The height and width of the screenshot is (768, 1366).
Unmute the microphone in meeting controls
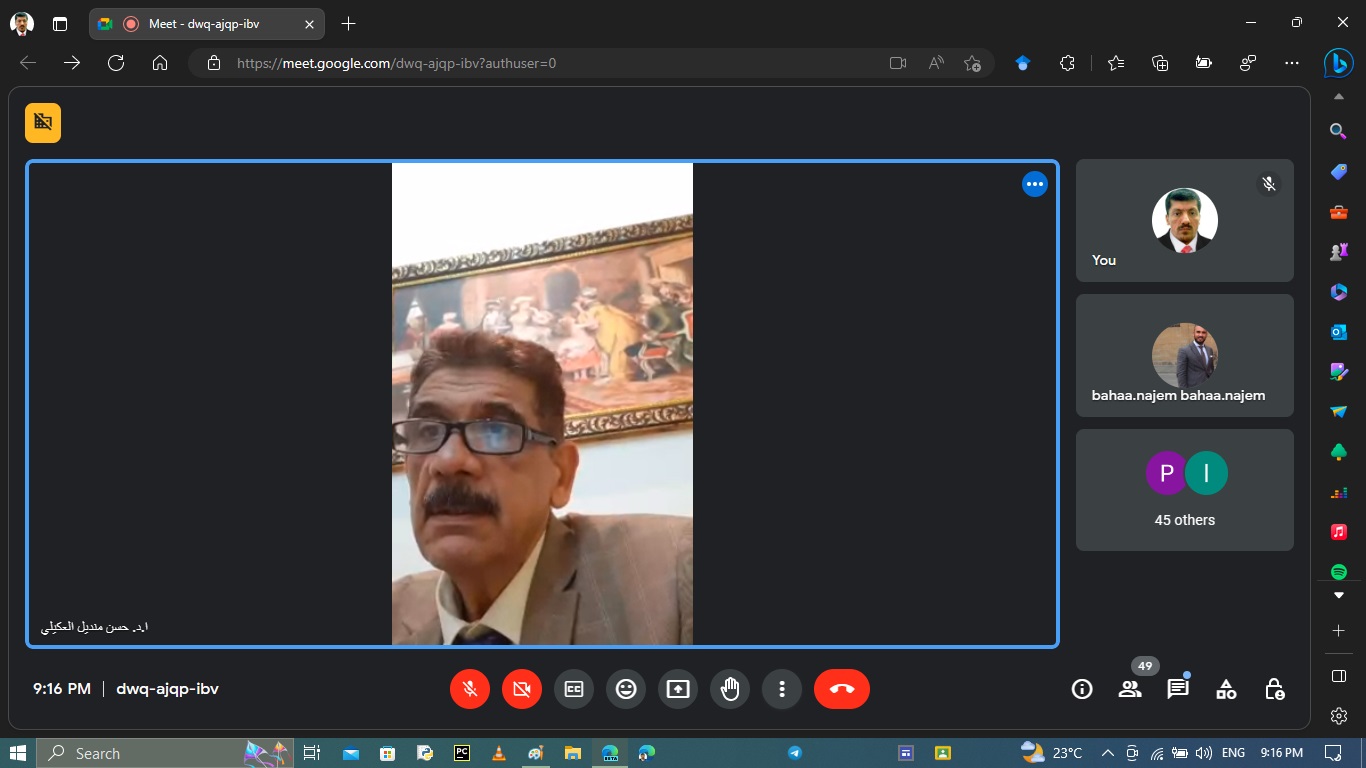pyautogui.click(x=470, y=689)
